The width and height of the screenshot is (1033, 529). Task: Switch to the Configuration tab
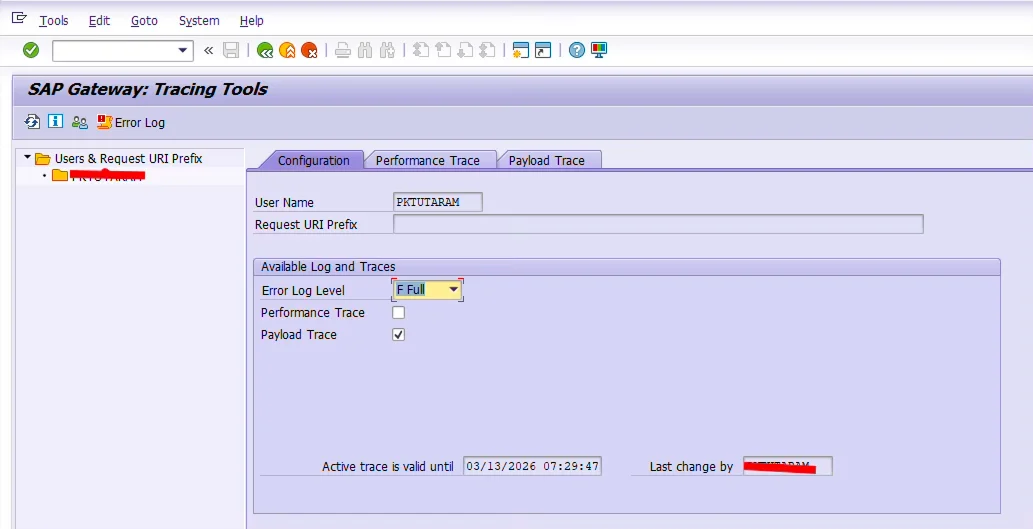313,161
